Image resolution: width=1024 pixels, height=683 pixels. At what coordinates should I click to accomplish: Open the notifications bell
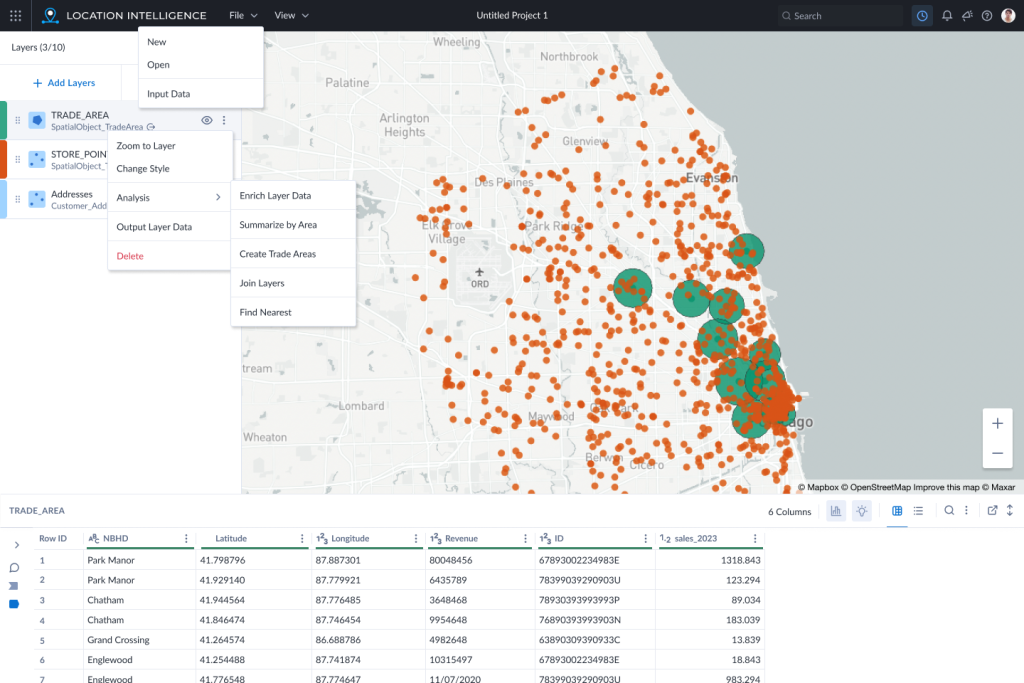(x=947, y=16)
